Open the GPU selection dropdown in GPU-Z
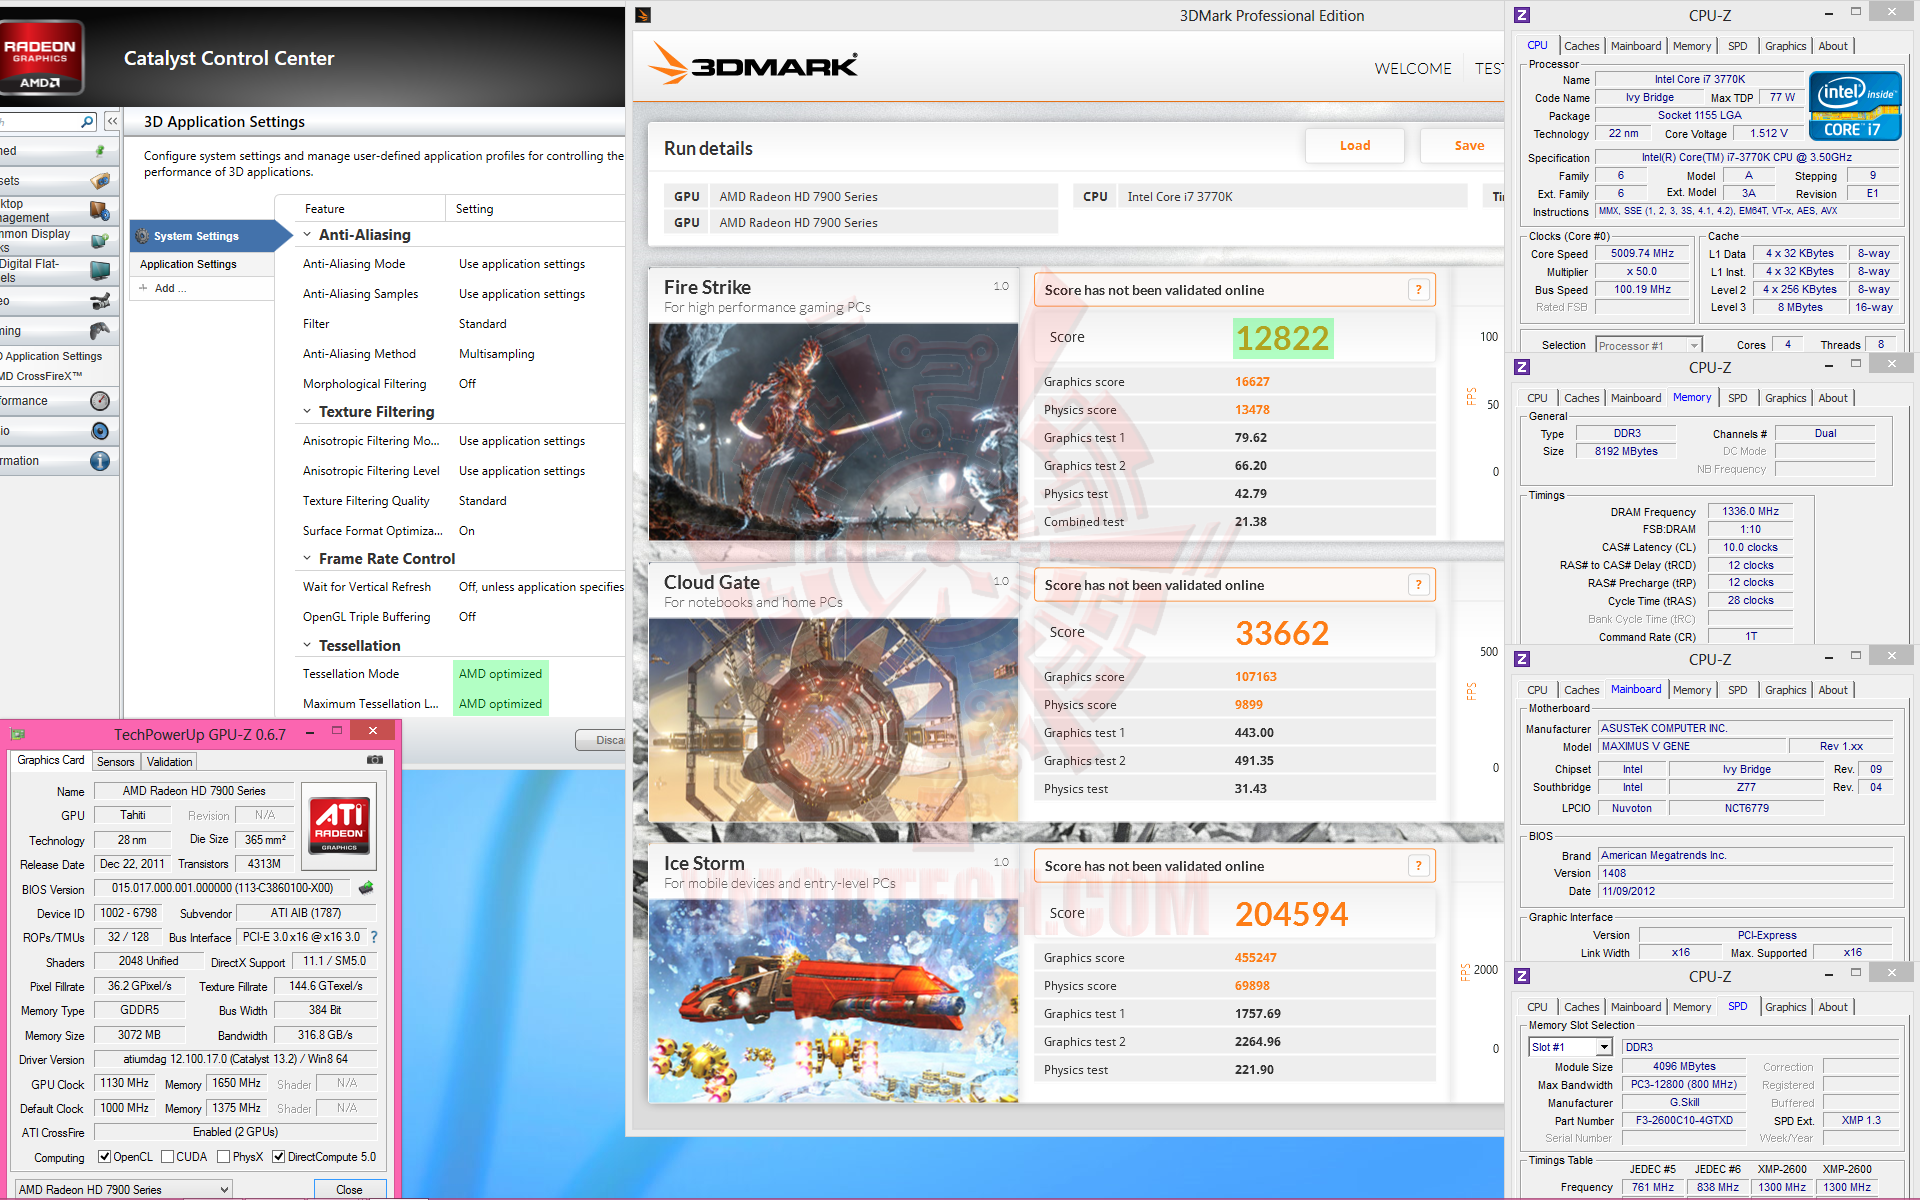Screen dimensions: 1920x1200 (x=225, y=1189)
